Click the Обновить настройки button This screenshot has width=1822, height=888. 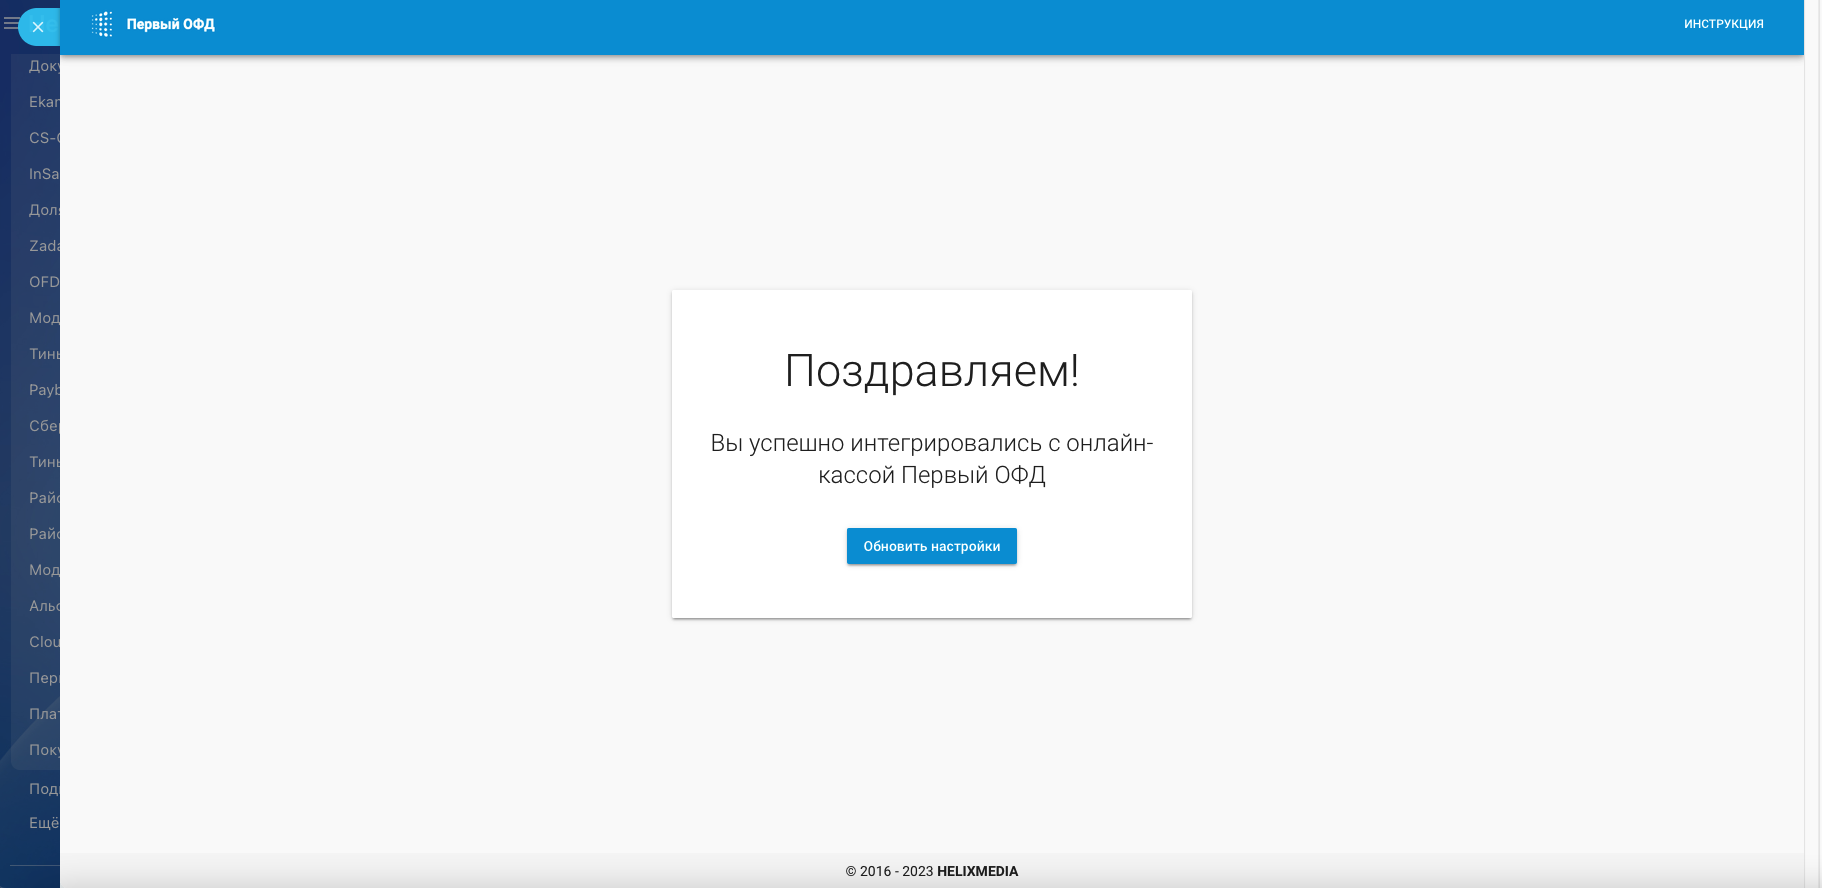click(x=931, y=546)
